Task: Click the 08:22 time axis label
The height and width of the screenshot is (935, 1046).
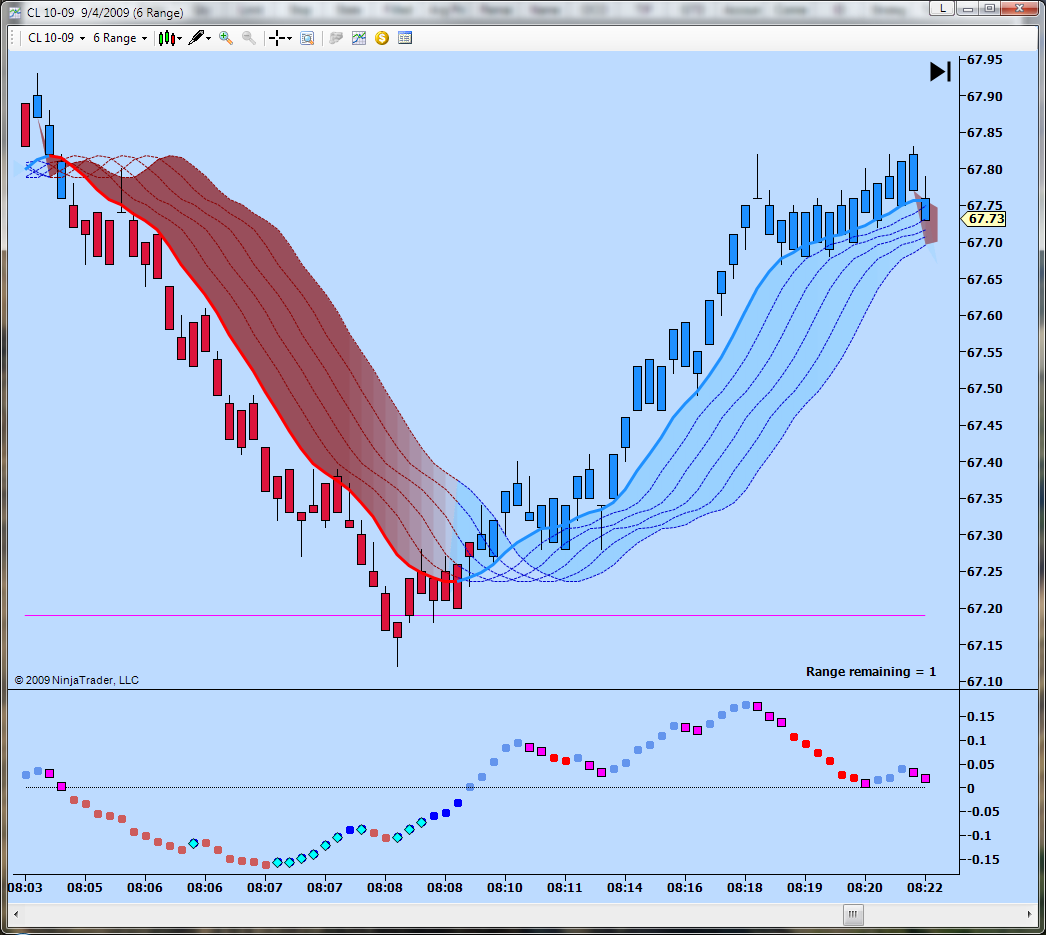Action: [x=925, y=888]
